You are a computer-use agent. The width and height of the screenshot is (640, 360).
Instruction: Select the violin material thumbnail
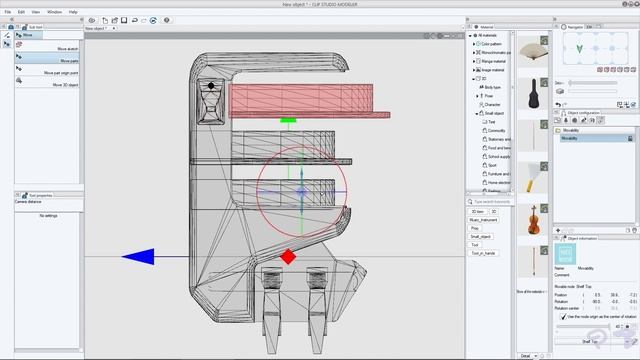coord(533,220)
